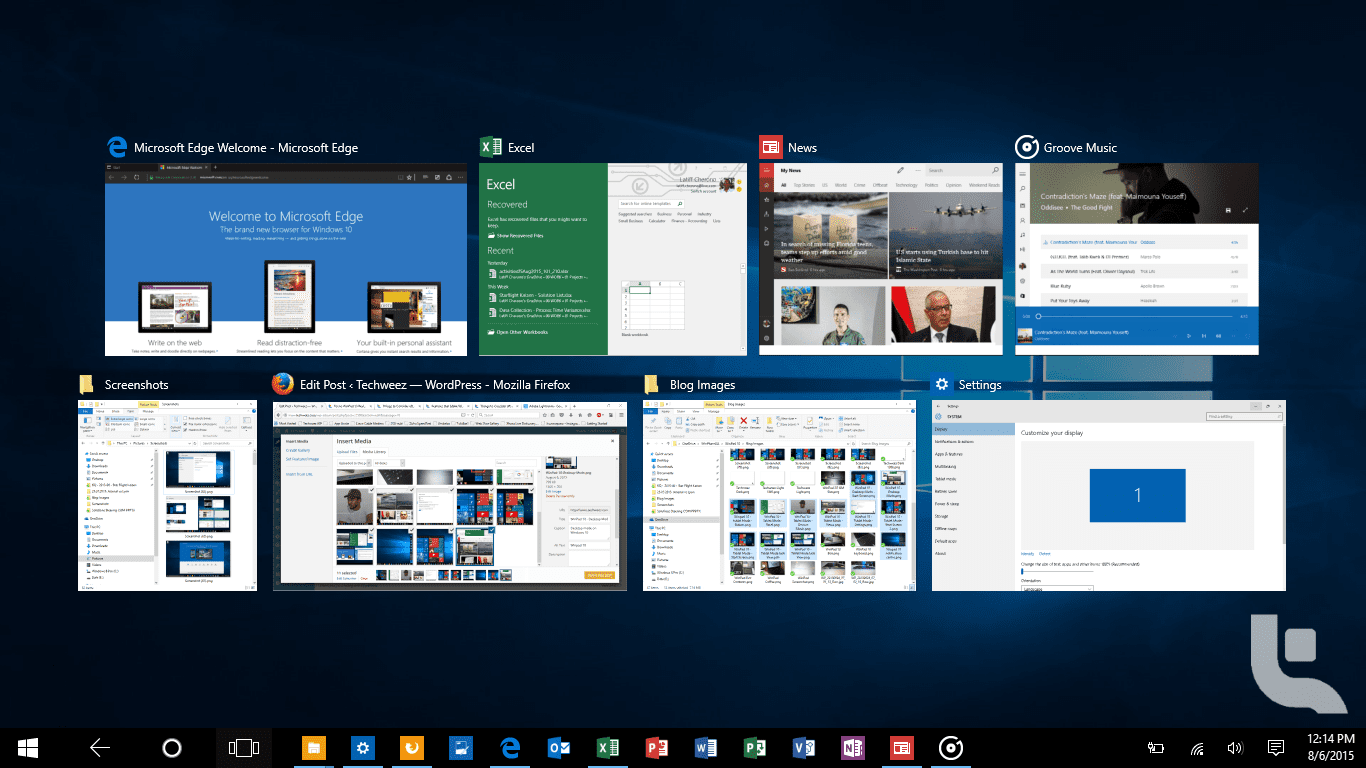Click the Firefox logo beside Edit Post title
This screenshot has height=768, width=1366.
point(283,384)
